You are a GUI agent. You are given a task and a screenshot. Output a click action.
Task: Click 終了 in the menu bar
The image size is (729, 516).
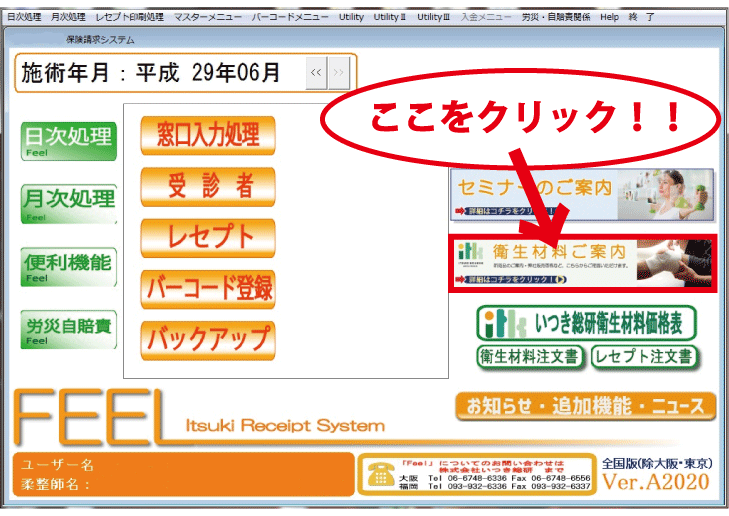(641, 17)
